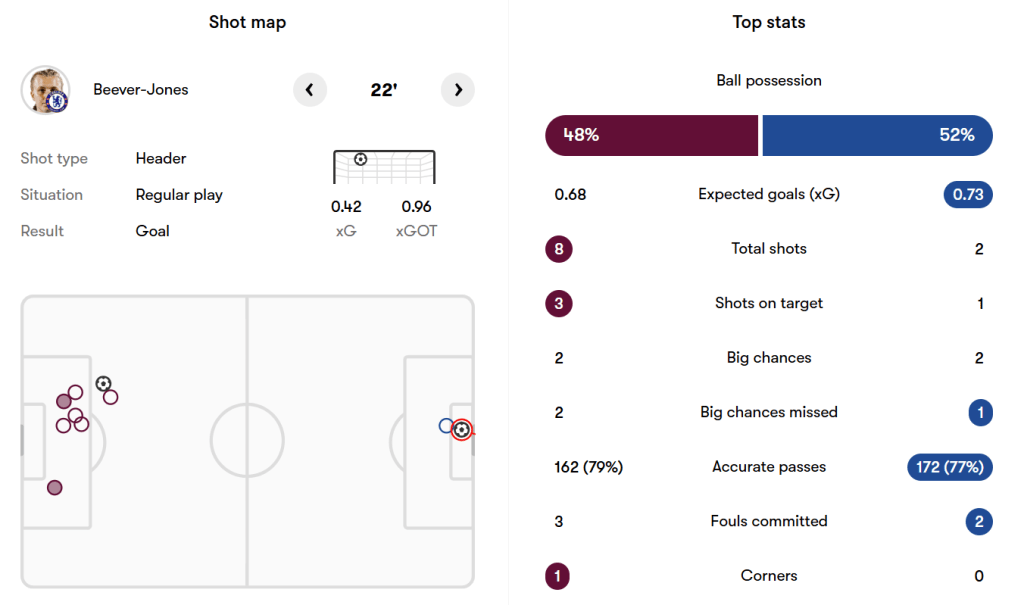Click the Expected goals (xG) stat label
Screen dimensions: 1024x605
(769, 194)
